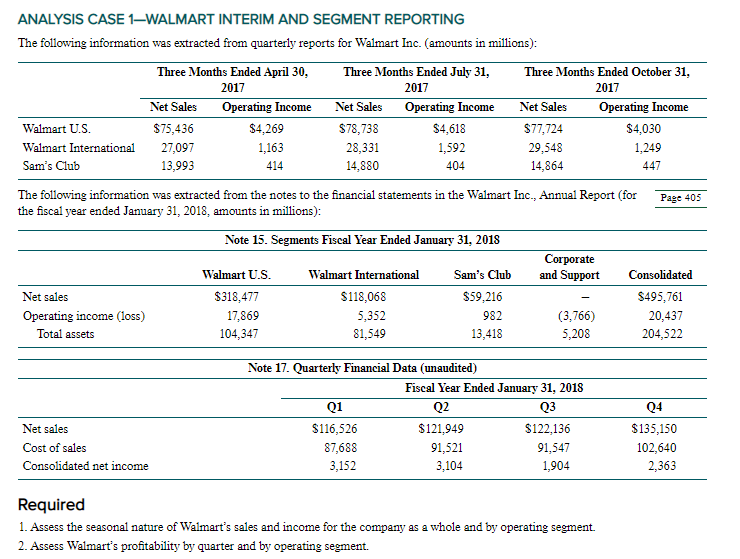Click Sam's Club April net sales 13,993

pyautogui.click(x=177, y=166)
